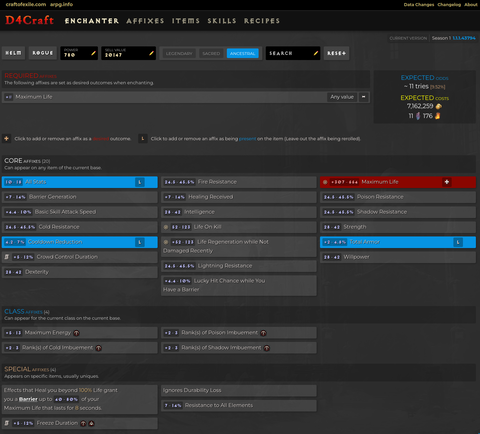Toggle the plus marker on Maximum Life affix
480x434 pixels.
(447, 182)
